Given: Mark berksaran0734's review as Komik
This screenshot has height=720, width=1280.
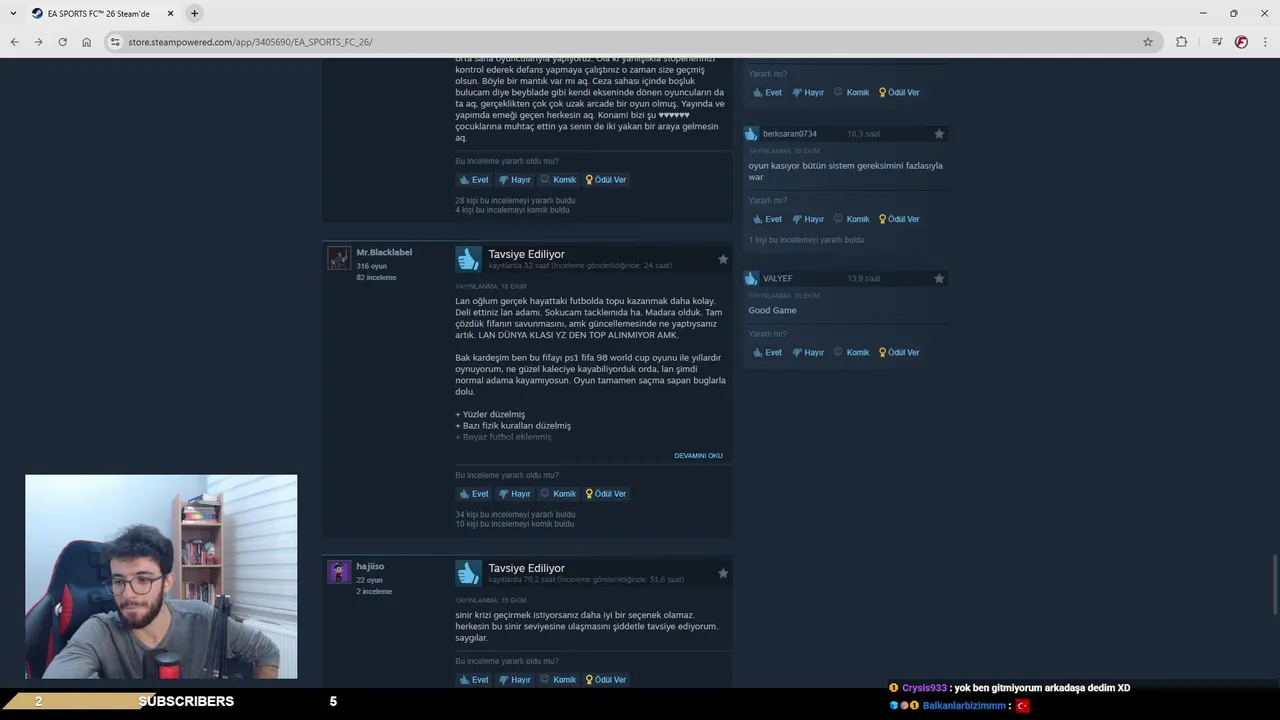Looking at the screenshot, I should [851, 219].
